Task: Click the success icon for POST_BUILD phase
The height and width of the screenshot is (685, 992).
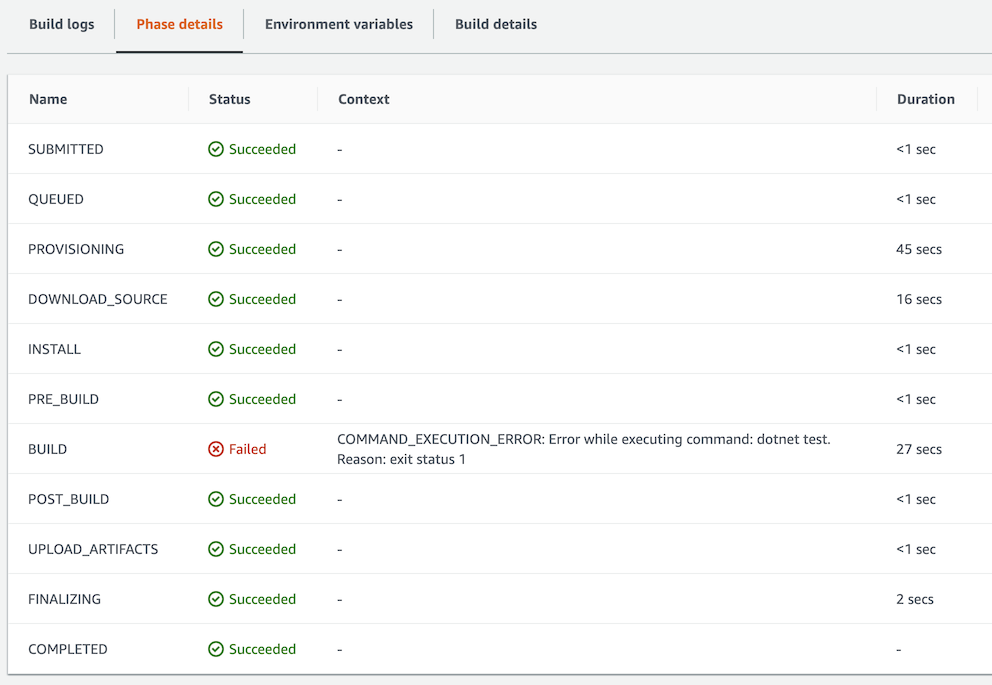Action: [x=216, y=499]
